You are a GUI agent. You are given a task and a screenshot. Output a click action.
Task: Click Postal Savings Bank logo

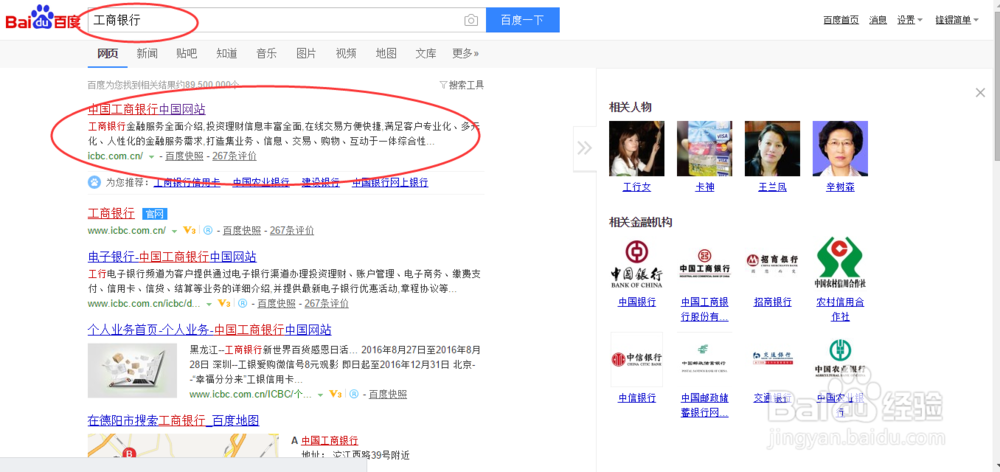(705, 359)
